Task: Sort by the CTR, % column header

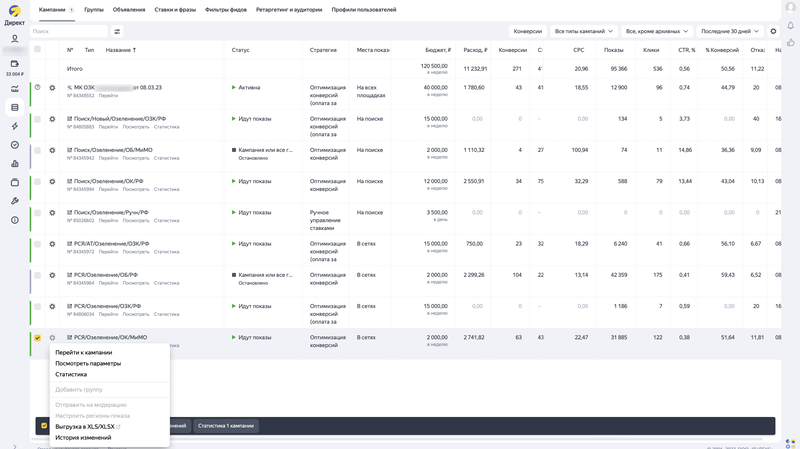Action: [x=687, y=50]
